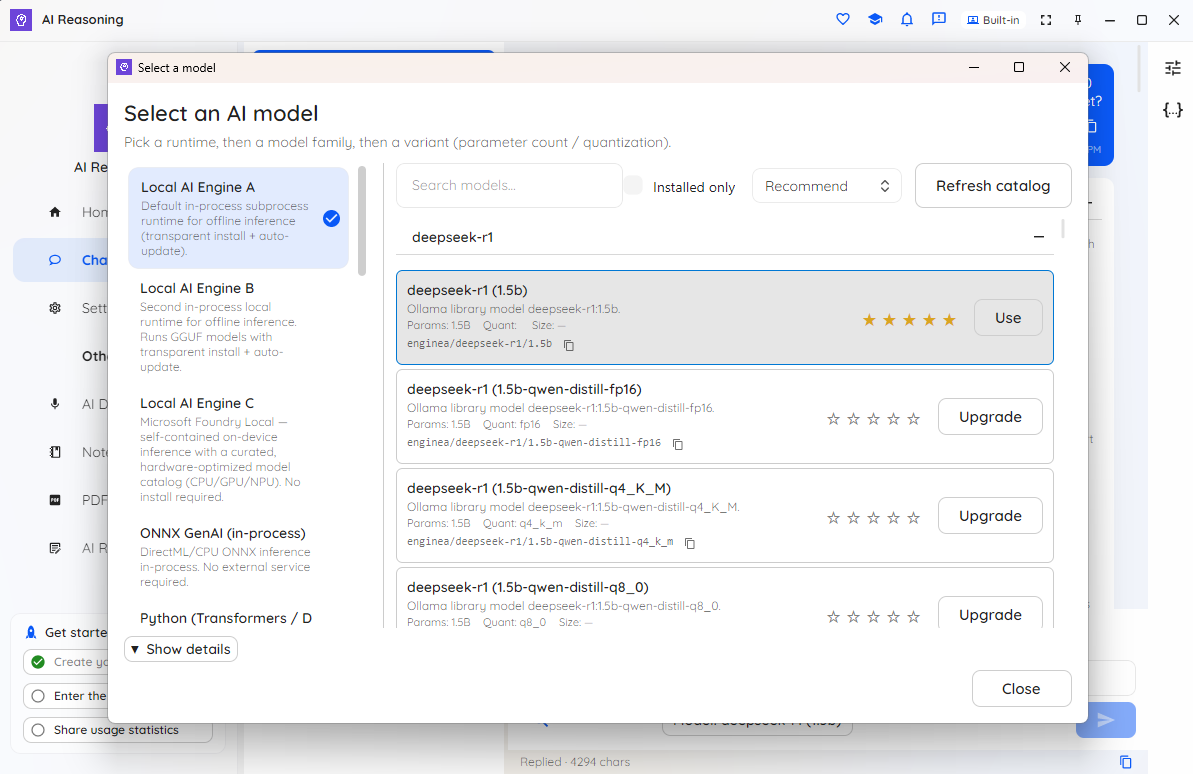The height and width of the screenshot is (774, 1193).
Task: Click the copy icon near Replied status
Action: point(1126,762)
